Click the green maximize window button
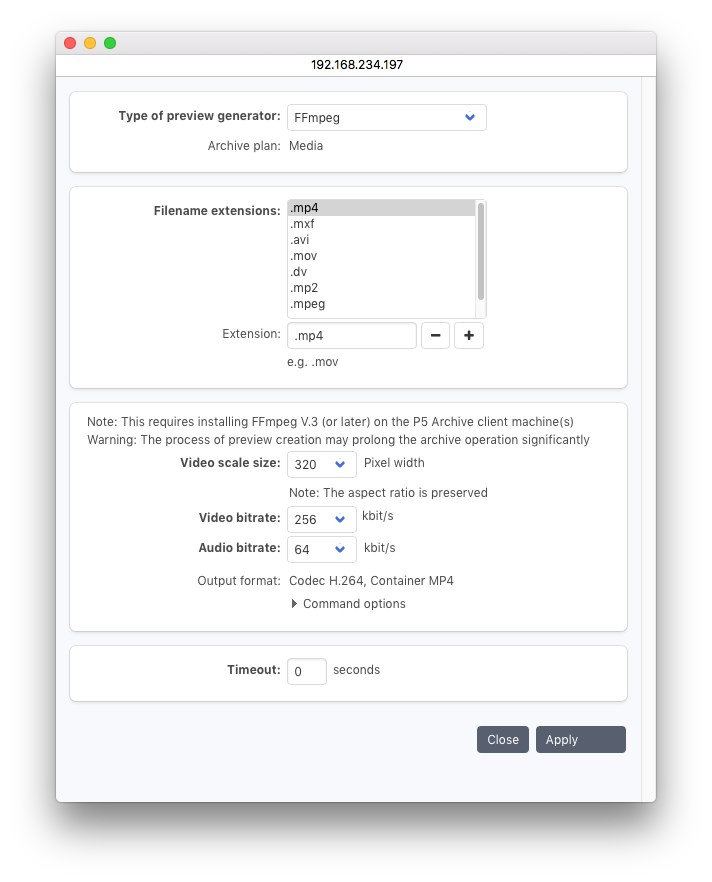Viewport: 712px width, 882px height. click(x=110, y=43)
